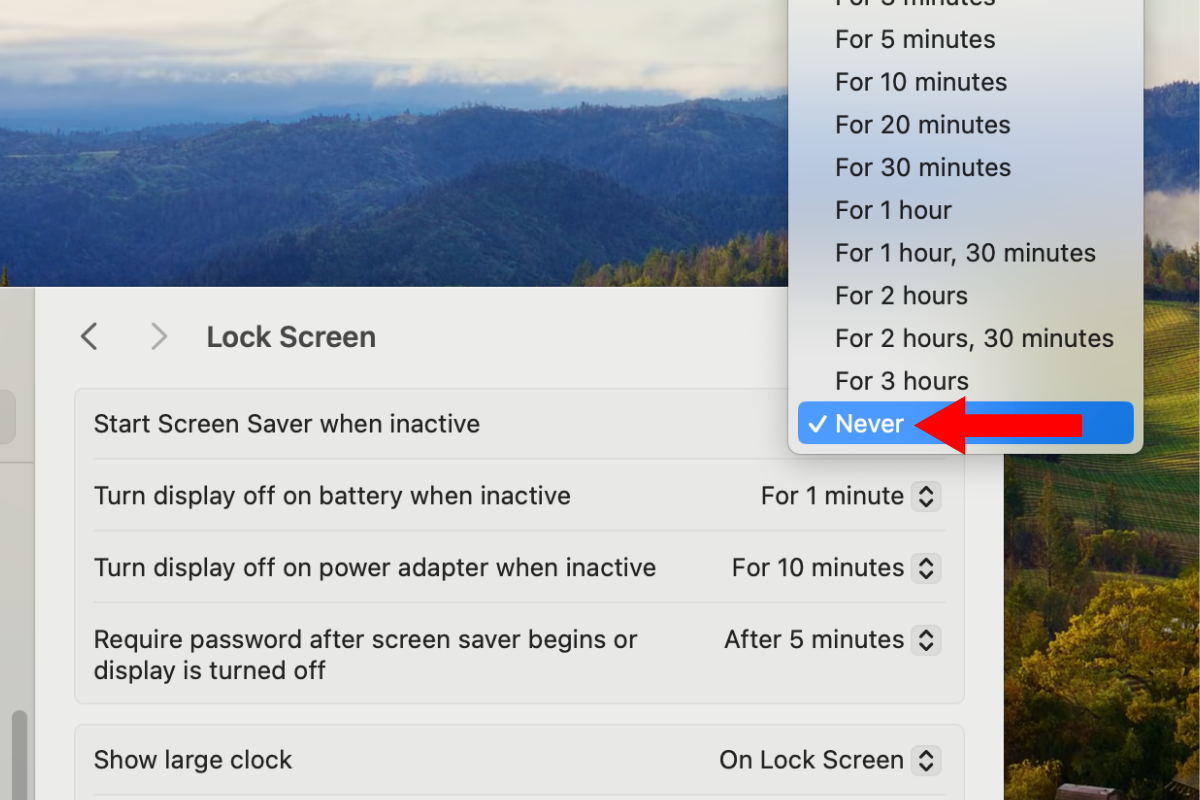Screen dimensions: 1200x800
Task: Open Show large clock dropdown
Action: point(828,760)
